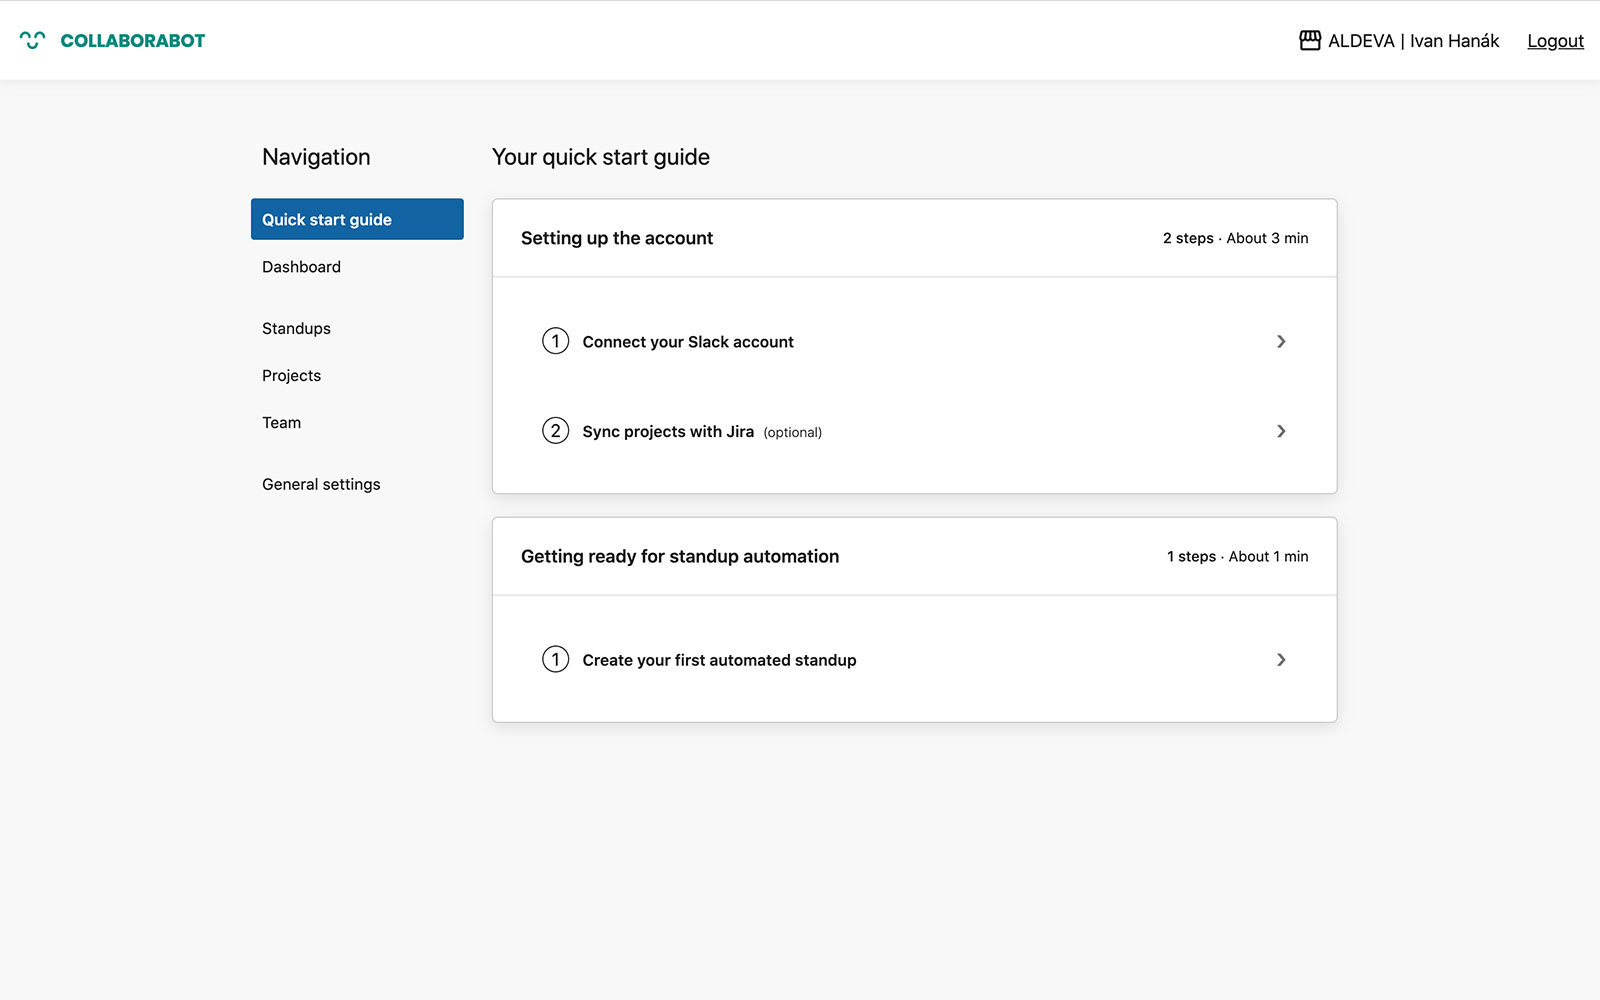Click the Your quick start guide title
1600x1000 pixels.
click(601, 157)
